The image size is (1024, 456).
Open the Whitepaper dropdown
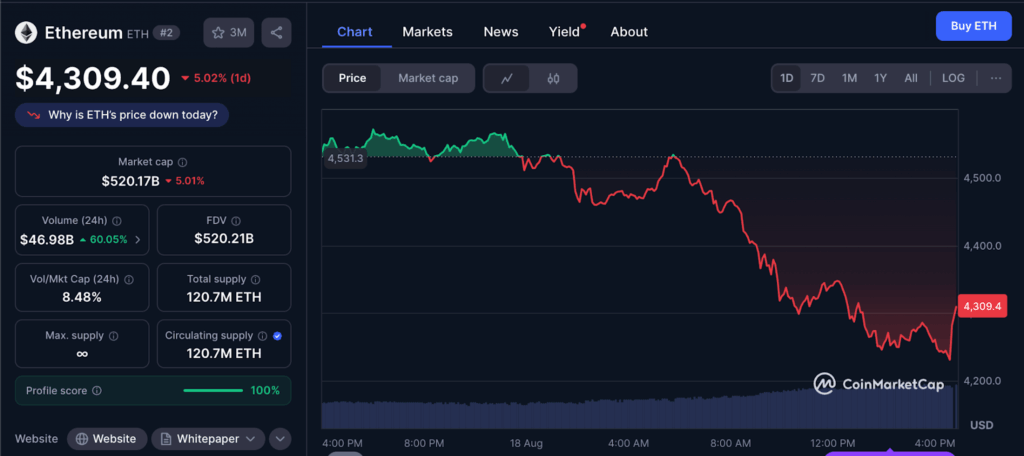(x=208, y=438)
